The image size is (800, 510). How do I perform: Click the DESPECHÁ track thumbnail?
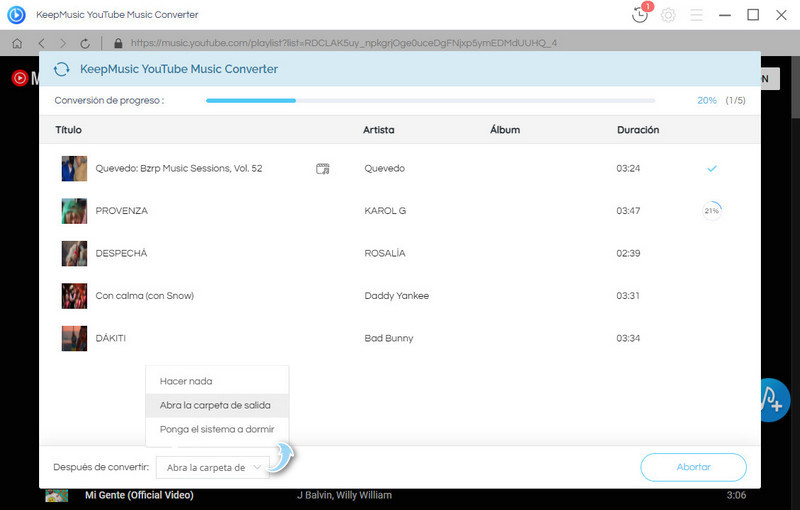[x=74, y=253]
